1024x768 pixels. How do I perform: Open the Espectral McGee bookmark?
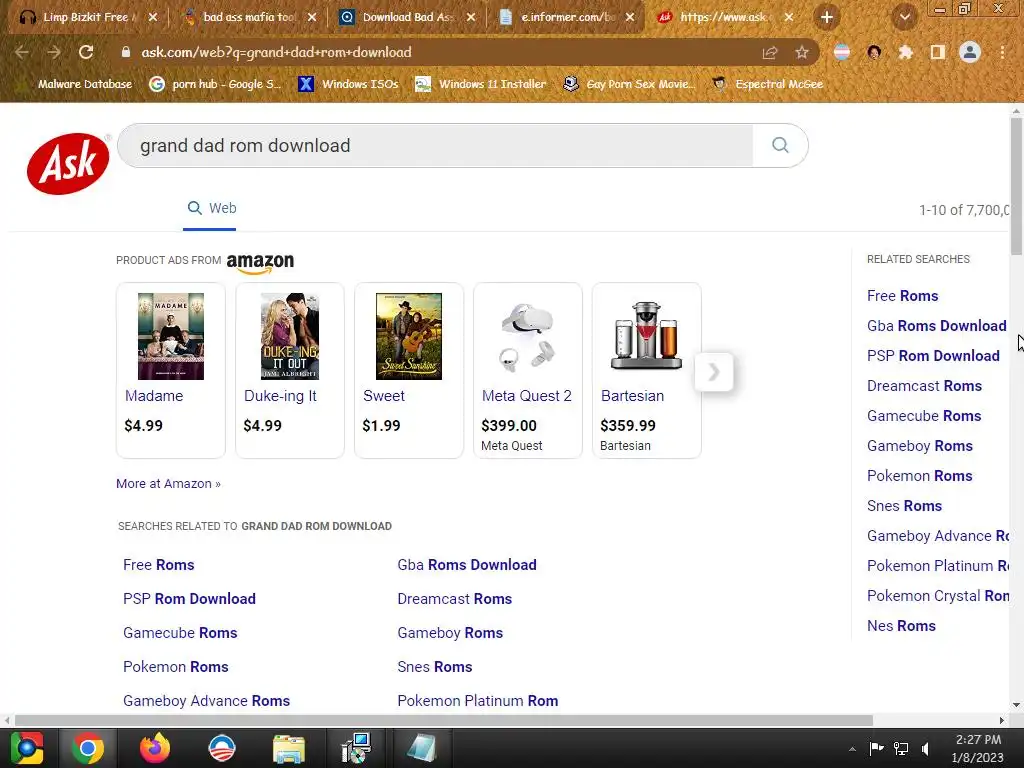[x=768, y=84]
